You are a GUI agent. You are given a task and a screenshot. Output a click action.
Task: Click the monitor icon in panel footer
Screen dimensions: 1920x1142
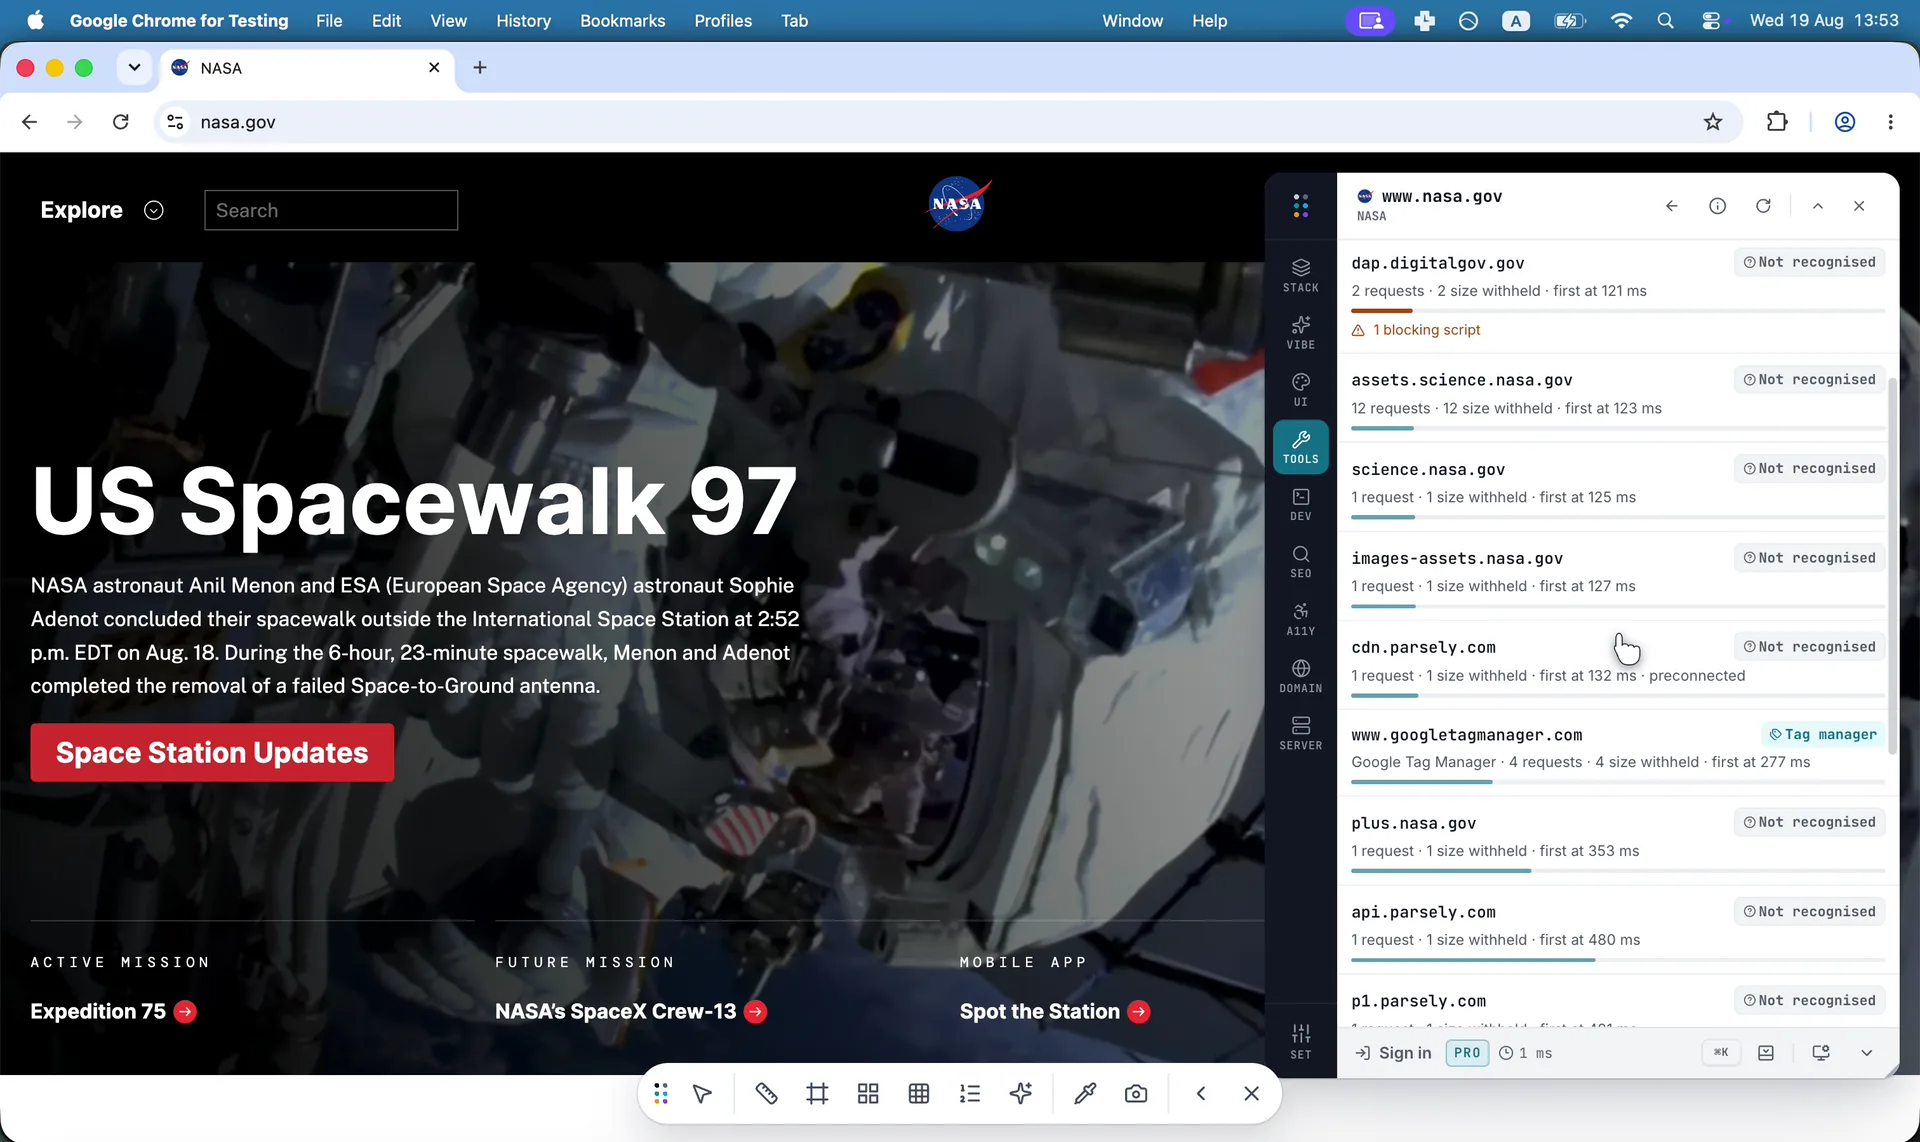pyautogui.click(x=1821, y=1053)
